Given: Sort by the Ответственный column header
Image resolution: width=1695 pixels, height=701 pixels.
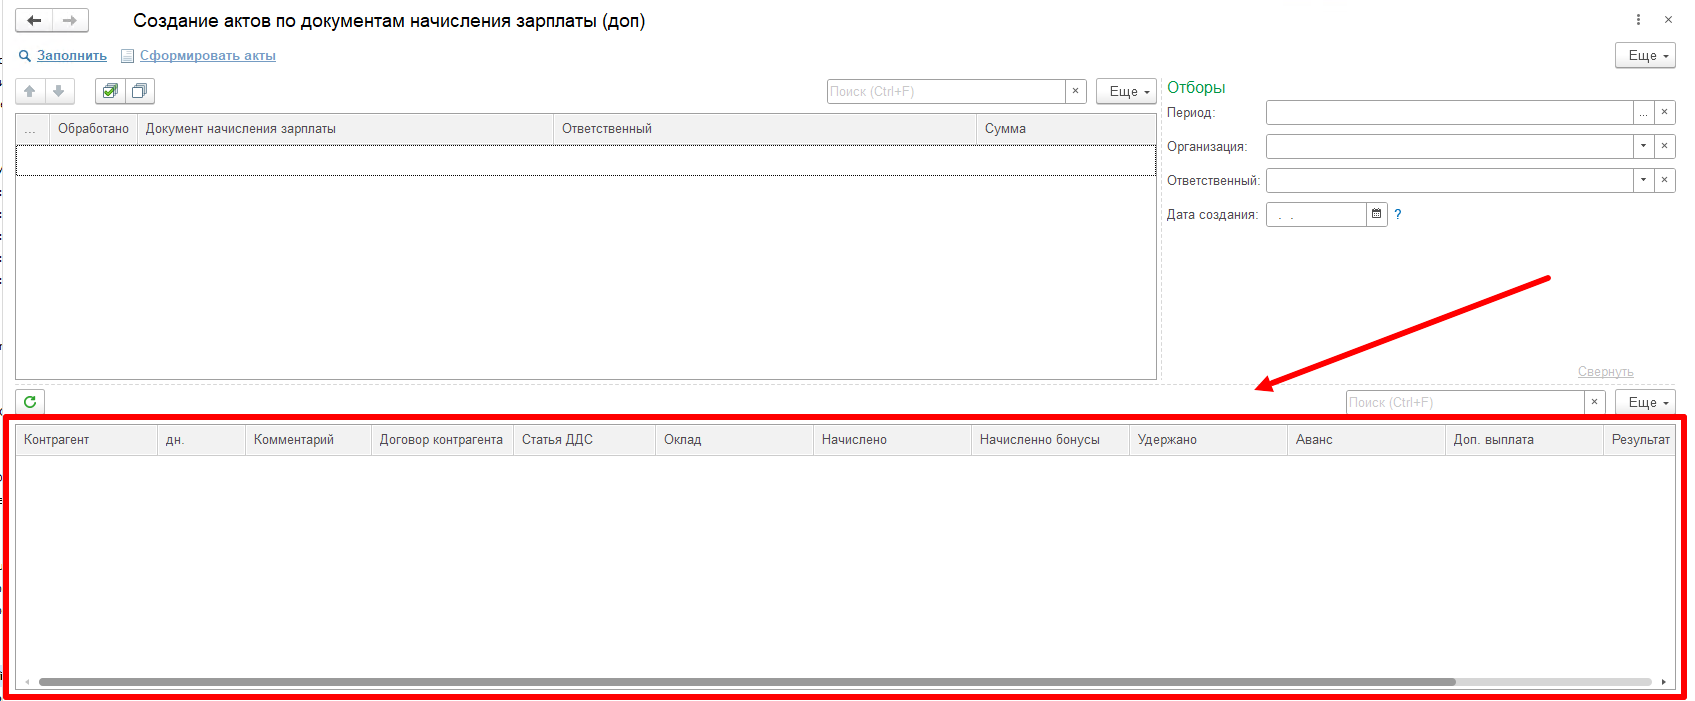Looking at the screenshot, I should coord(765,129).
